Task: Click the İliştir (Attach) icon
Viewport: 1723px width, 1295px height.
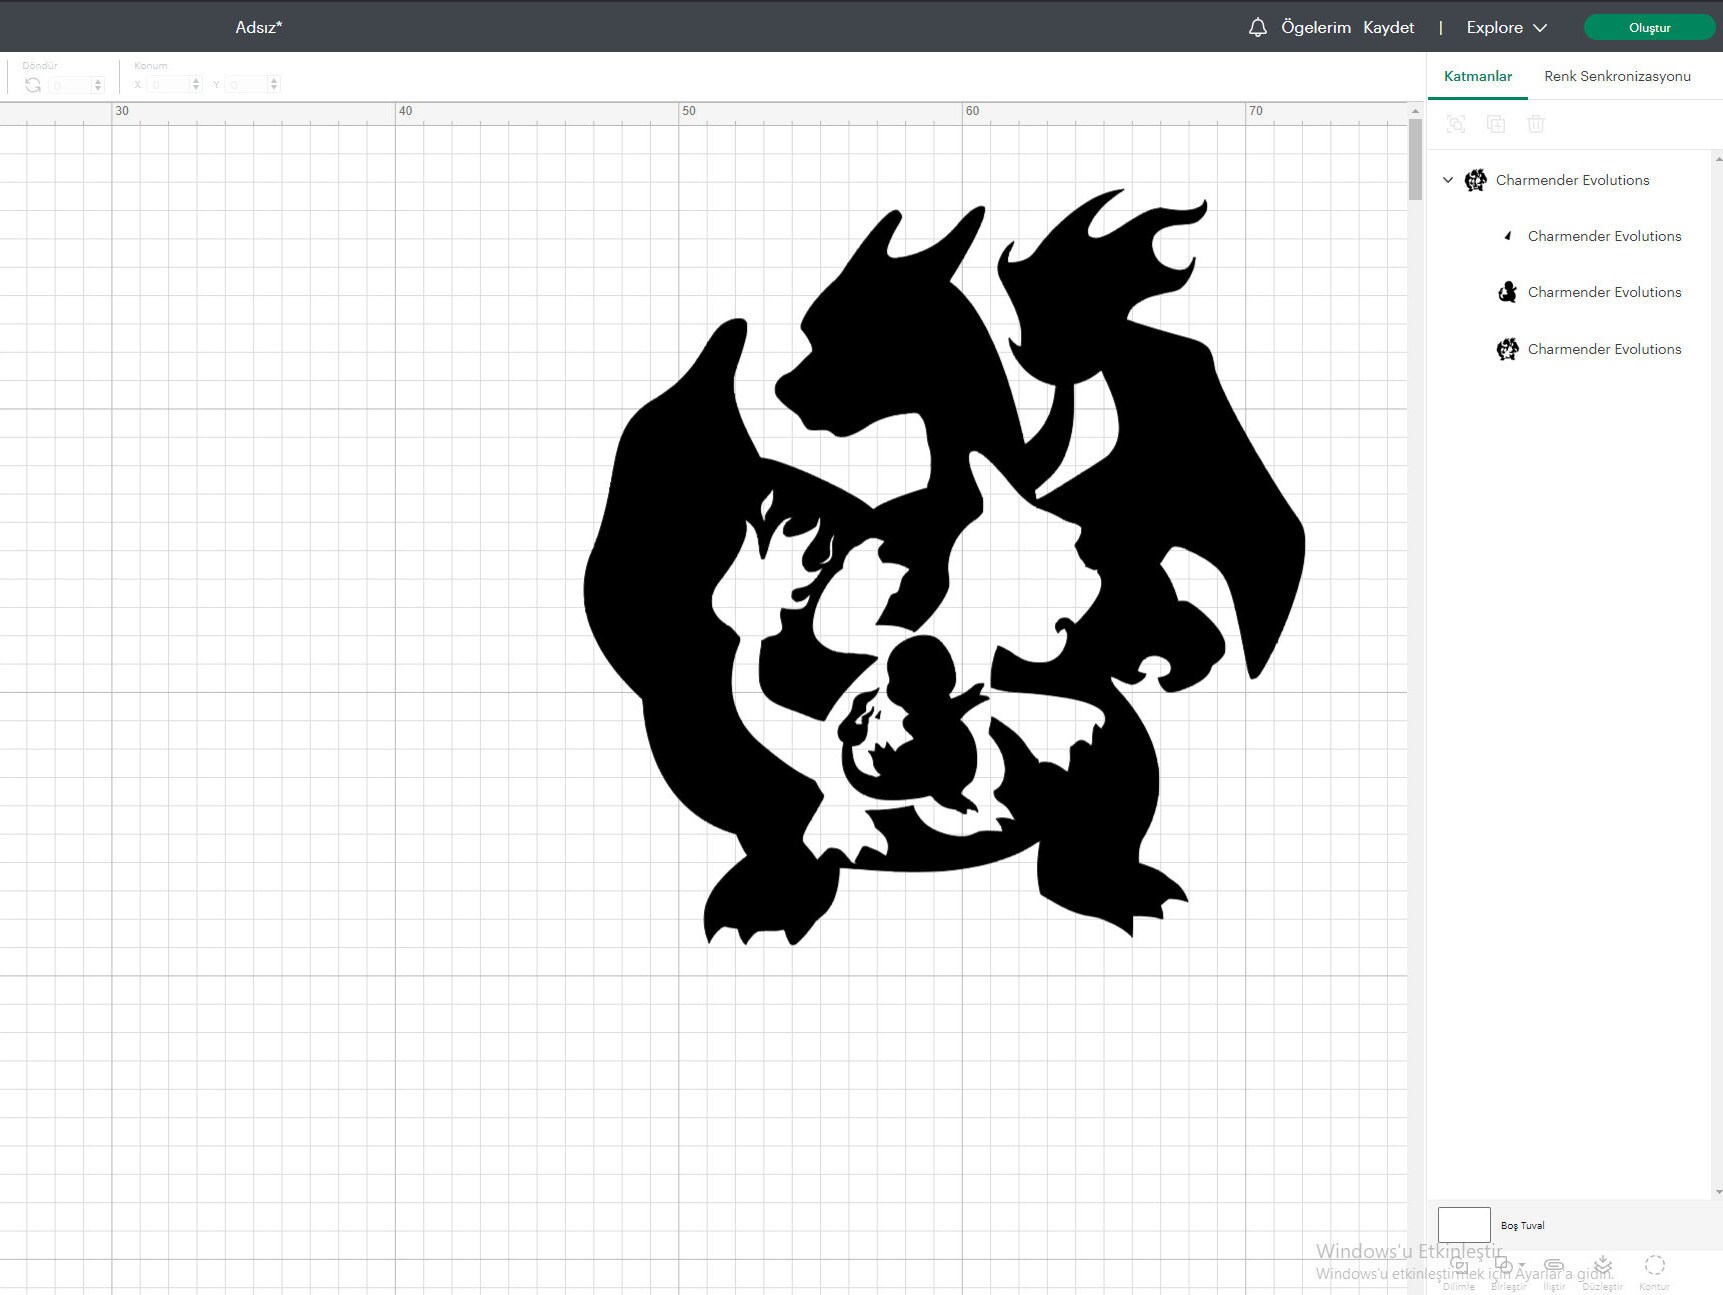Action: point(1553,1264)
